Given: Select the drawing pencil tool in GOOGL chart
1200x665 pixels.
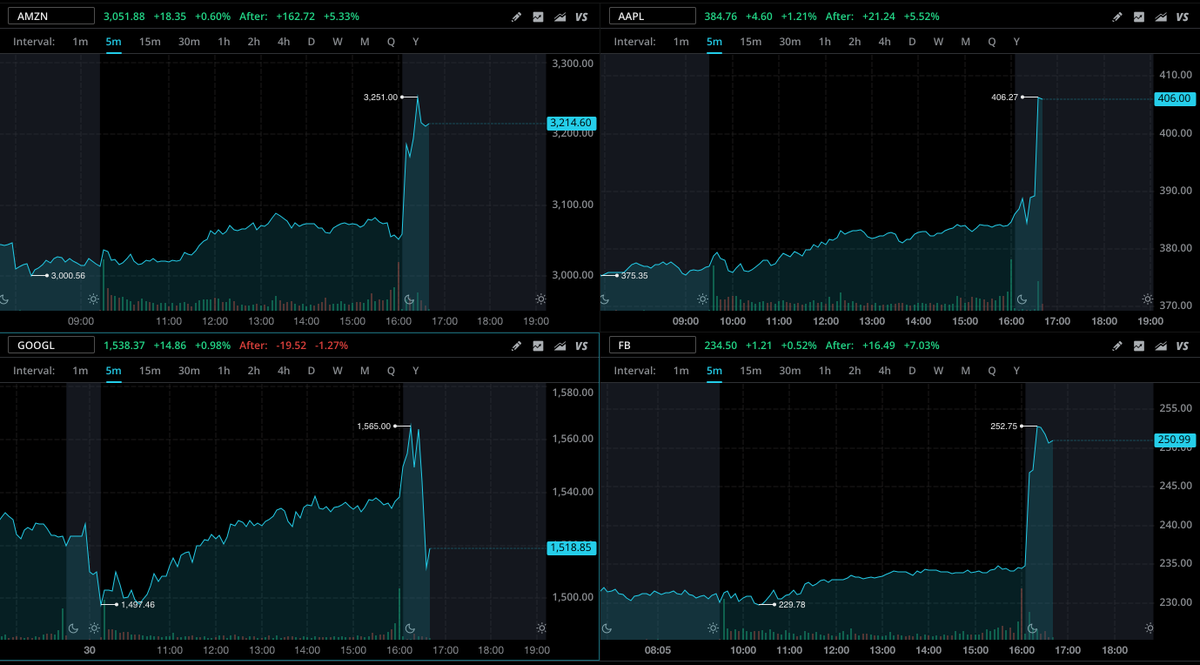Looking at the screenshot, I should pyautogui.click(x=516, y=346).
